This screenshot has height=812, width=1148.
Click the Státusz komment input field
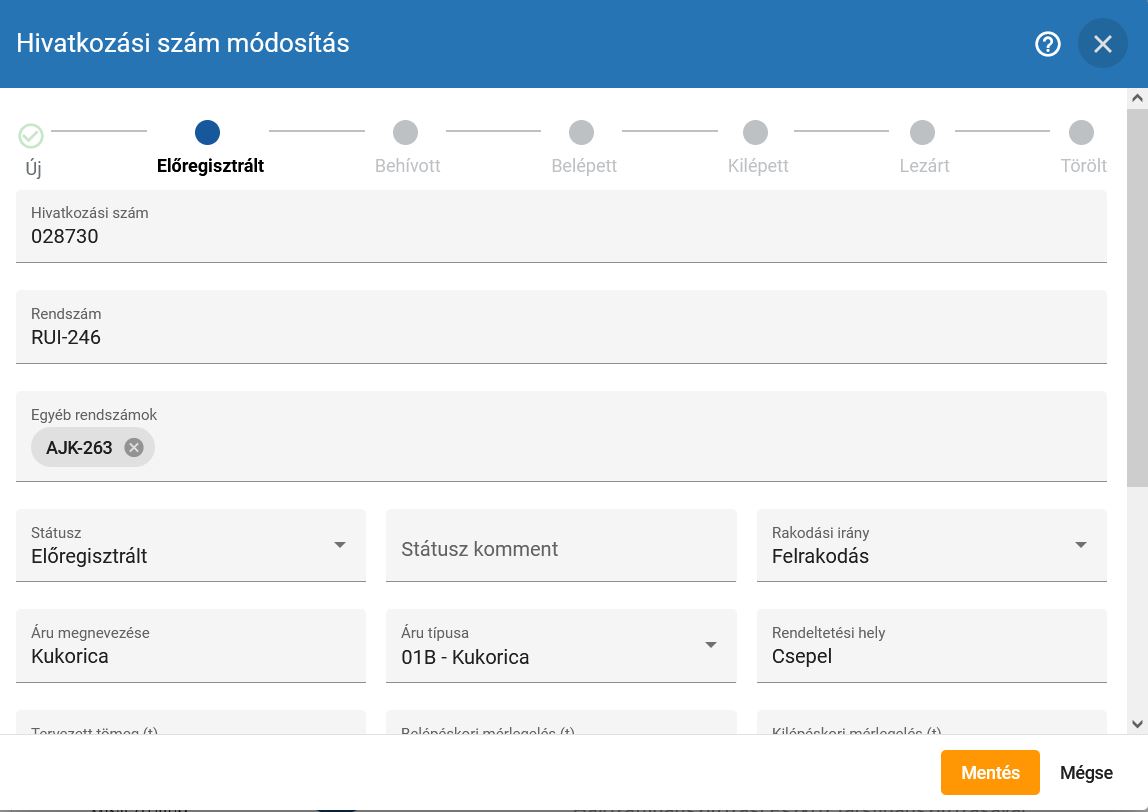pos(560,548)
